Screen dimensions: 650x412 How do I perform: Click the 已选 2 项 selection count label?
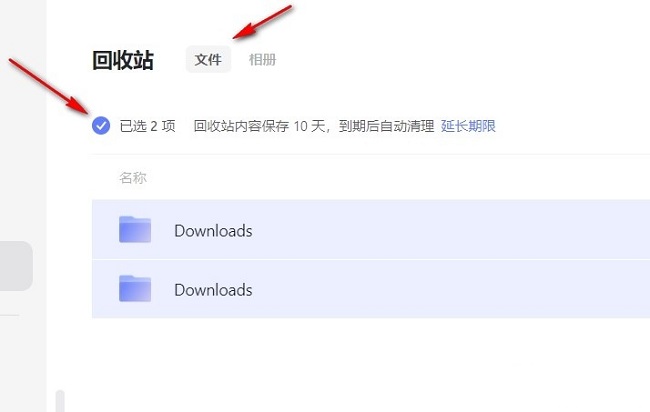[x=147, y=126]
